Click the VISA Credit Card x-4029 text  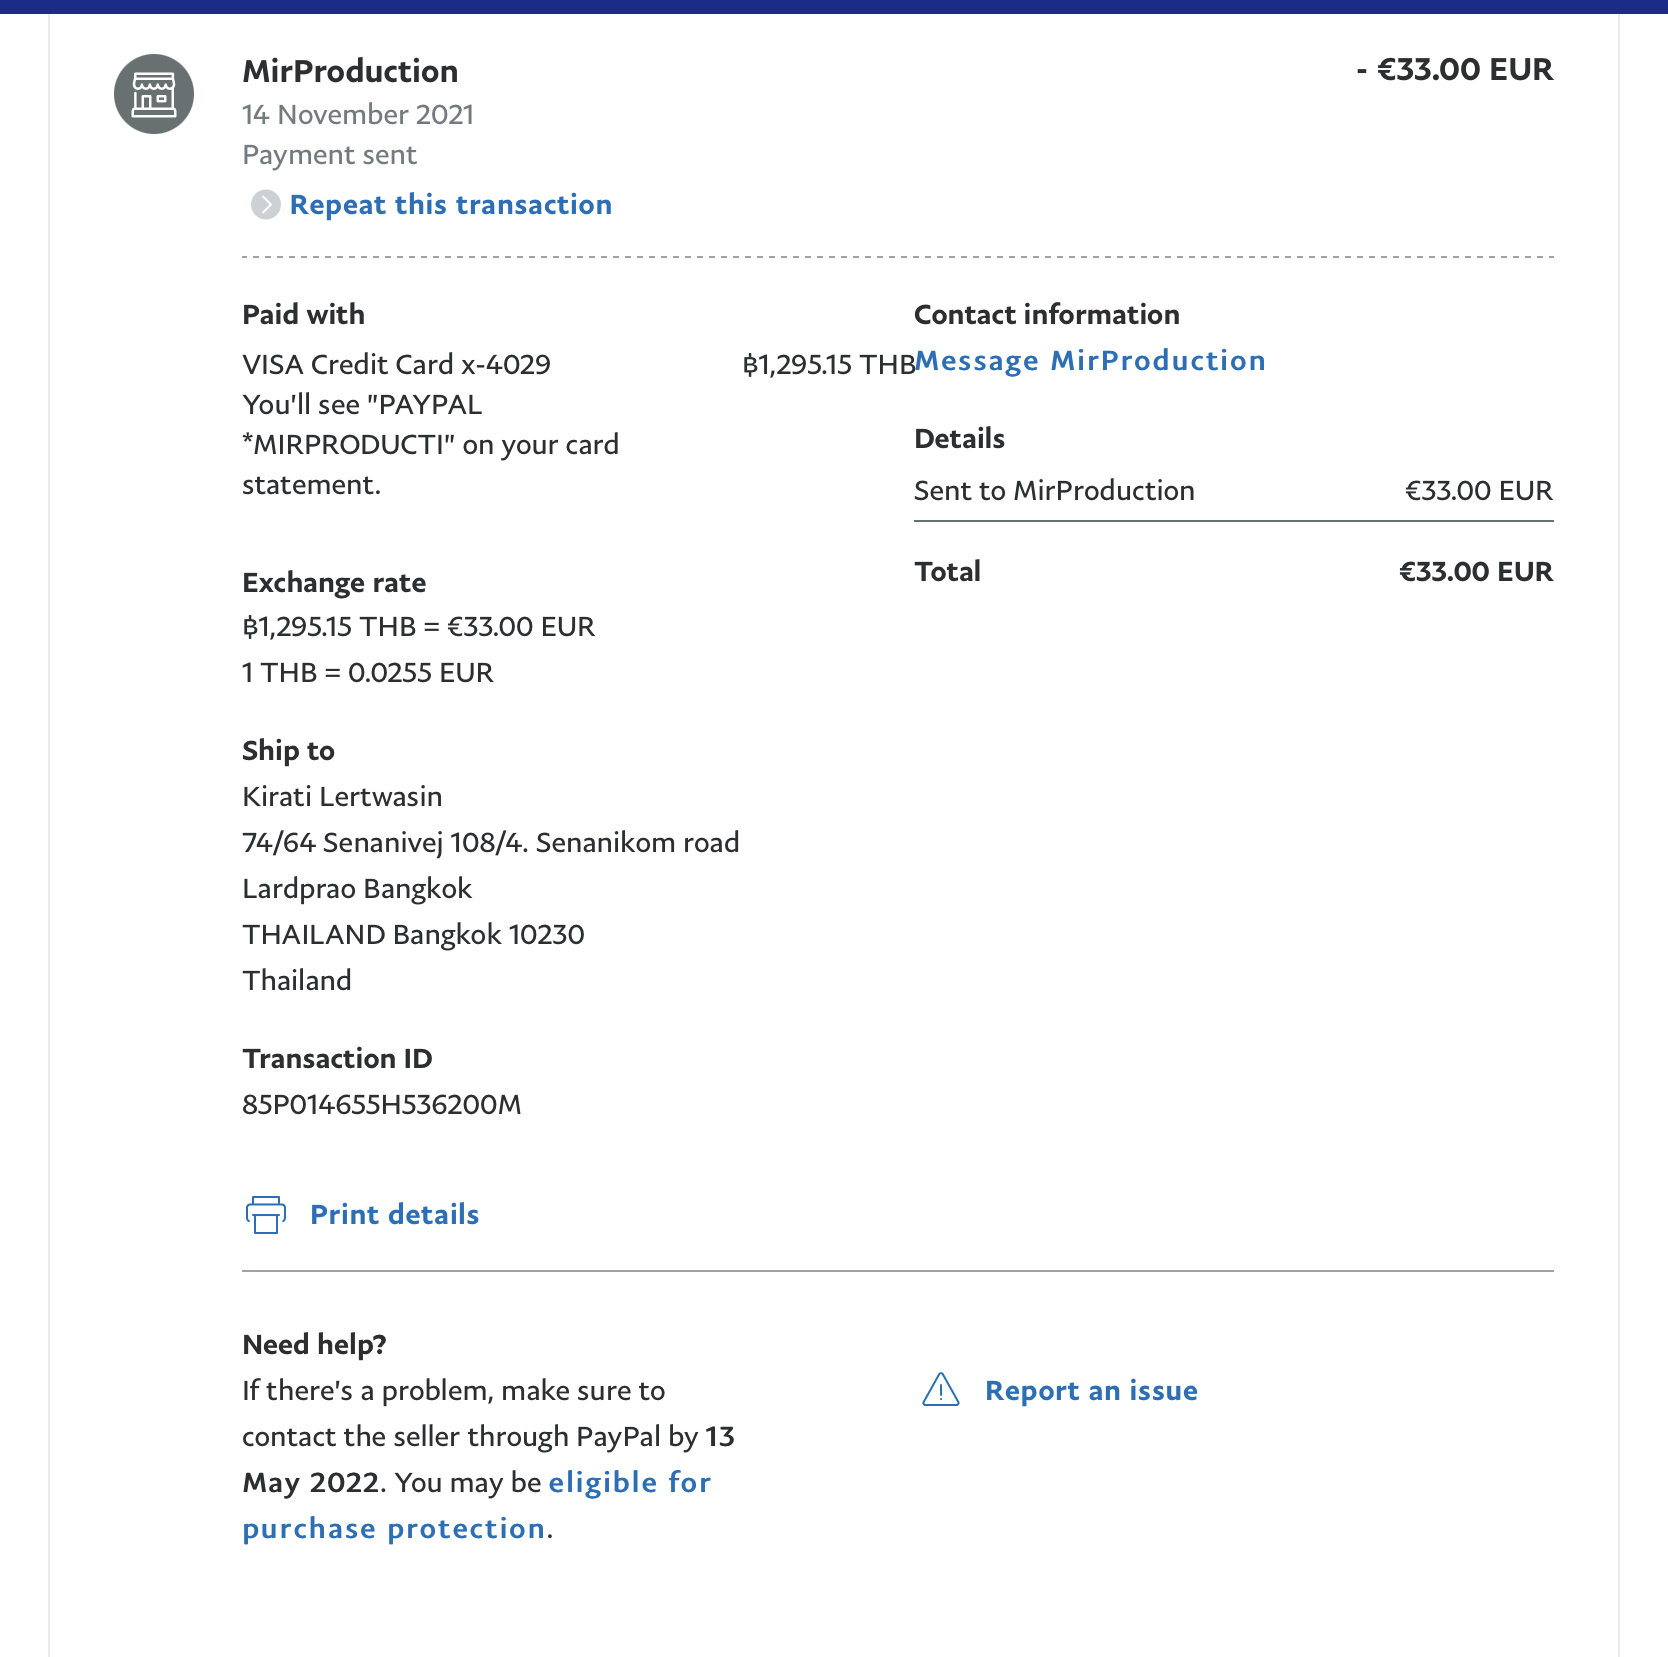pyautogui.click(x=396, y=364)
